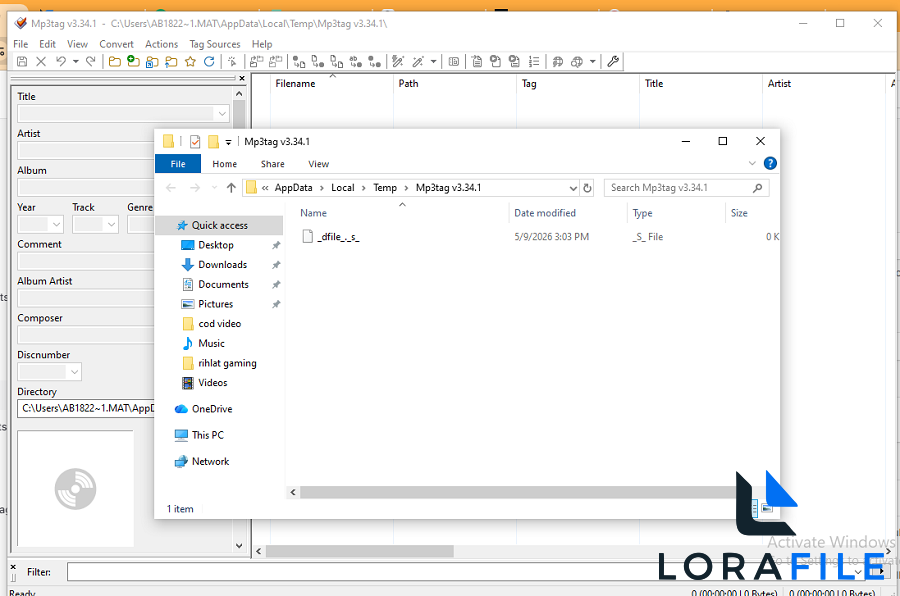This screenshot has height=596, width=900.
Task: Click into the Directory path field
Action: click(86, 408)
